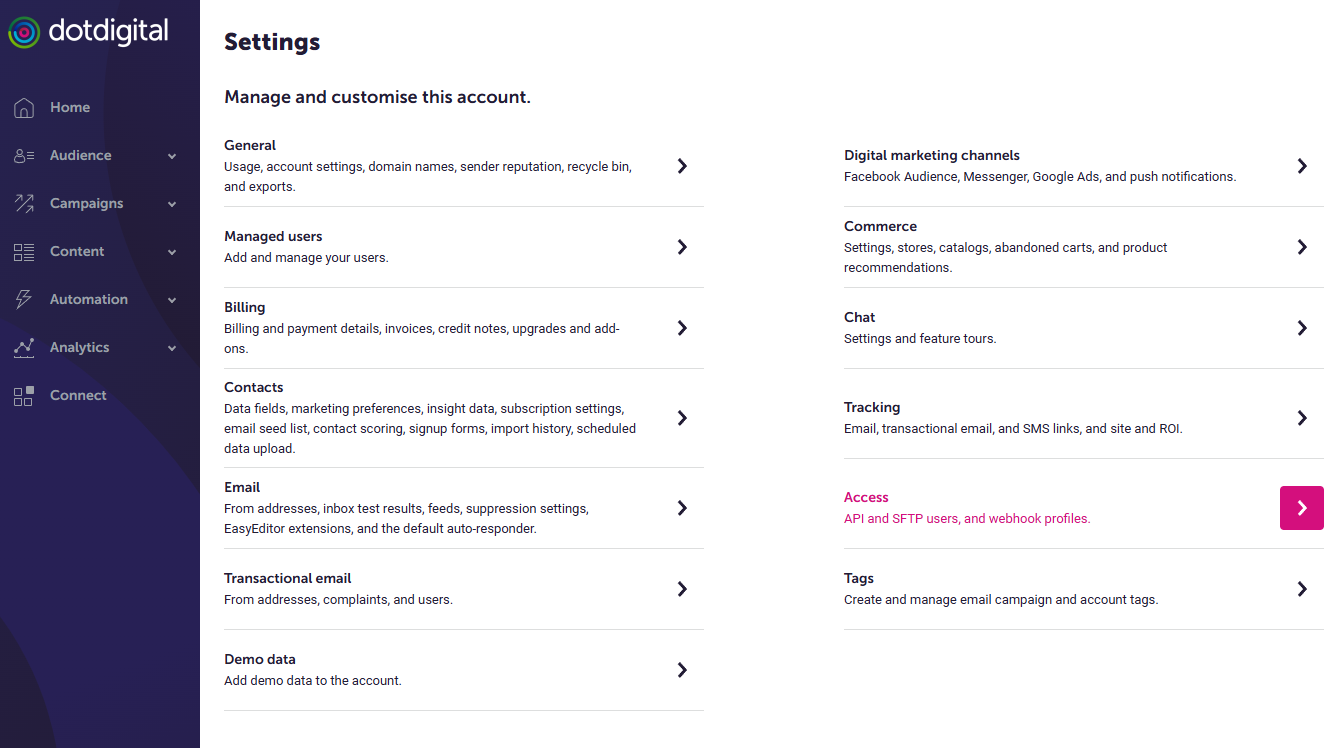
Task: Click the Audience people icon
Action: pyautogui.click(x=24, y=156)
